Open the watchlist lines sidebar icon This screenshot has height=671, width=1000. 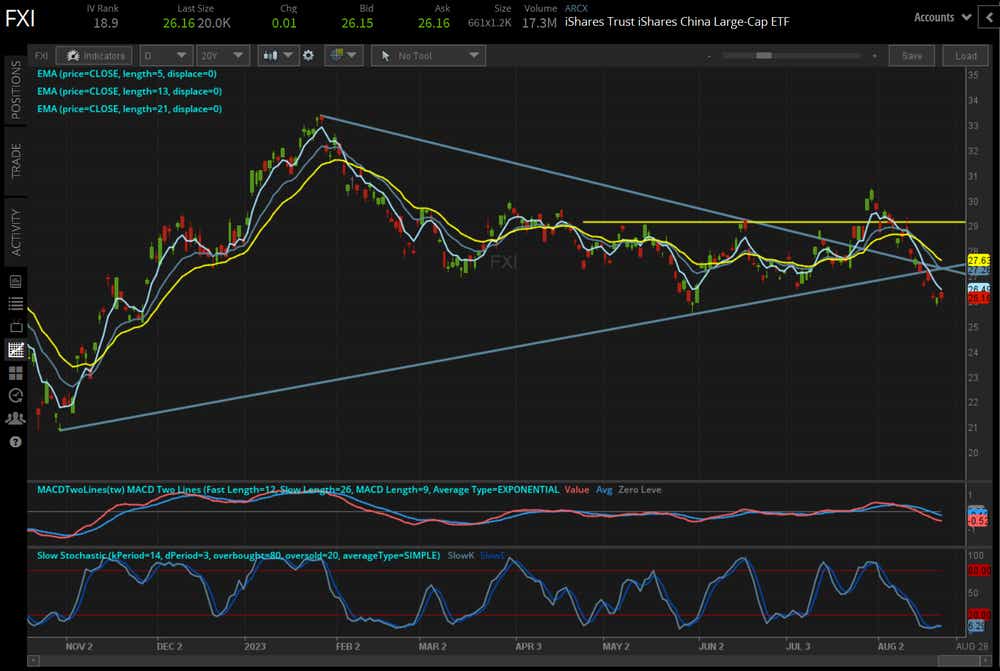tap(16, 304)
